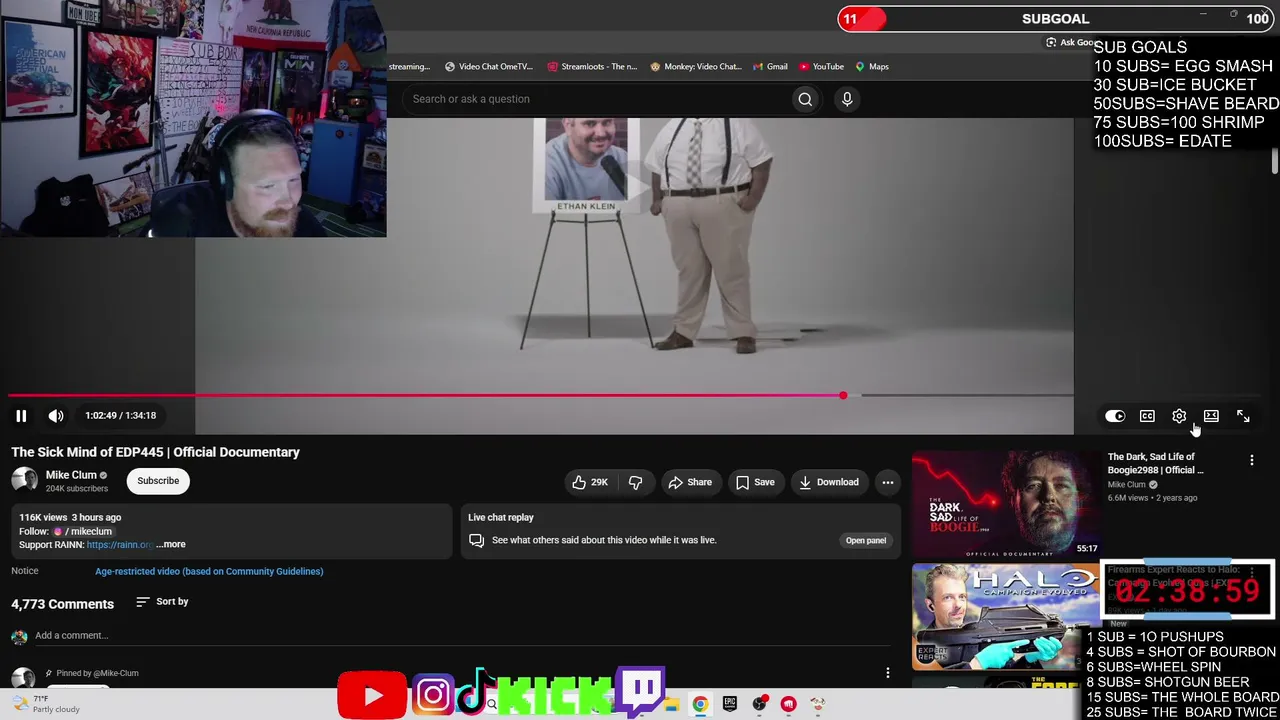
Task: Save the video to a playlist
Action: click(755, 483)
